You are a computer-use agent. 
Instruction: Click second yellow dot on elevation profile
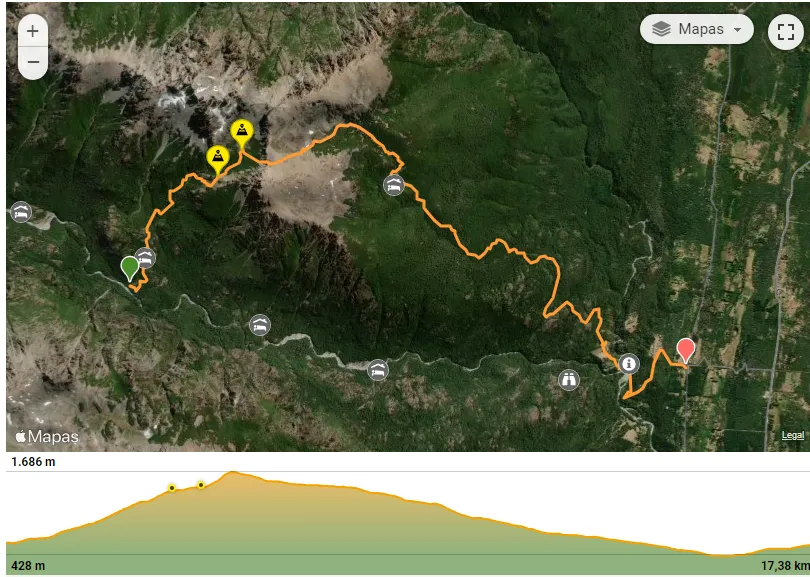[201, 485]
